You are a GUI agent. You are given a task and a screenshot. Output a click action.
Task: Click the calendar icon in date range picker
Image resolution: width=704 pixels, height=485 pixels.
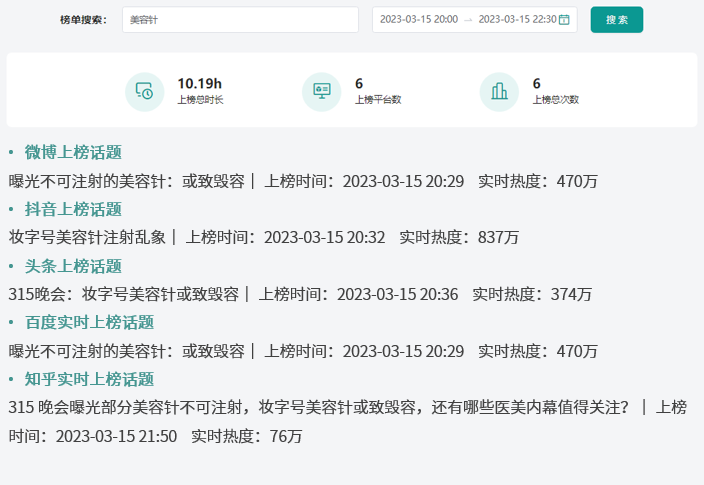(564, 20)
